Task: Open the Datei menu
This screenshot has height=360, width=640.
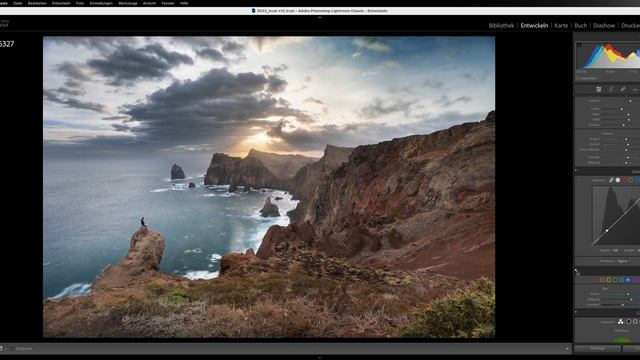Action: [18, 3]
